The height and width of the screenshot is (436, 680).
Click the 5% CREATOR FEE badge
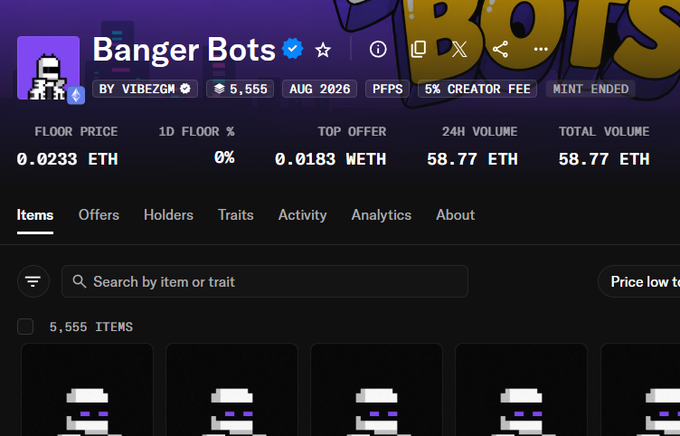pos(477,89)
